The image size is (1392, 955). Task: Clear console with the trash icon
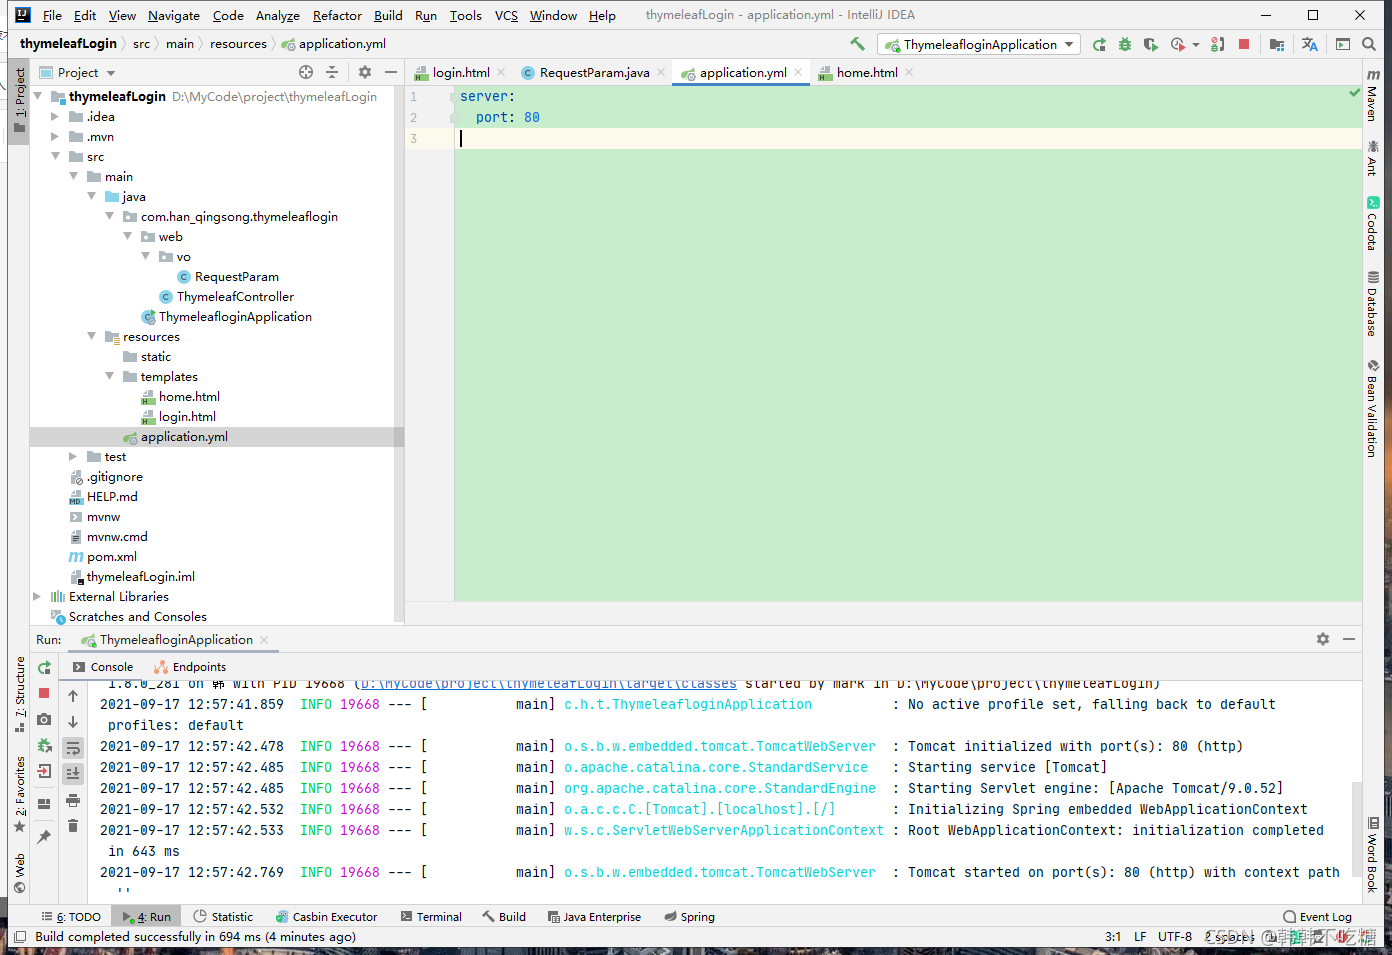(x=73, y=826)
